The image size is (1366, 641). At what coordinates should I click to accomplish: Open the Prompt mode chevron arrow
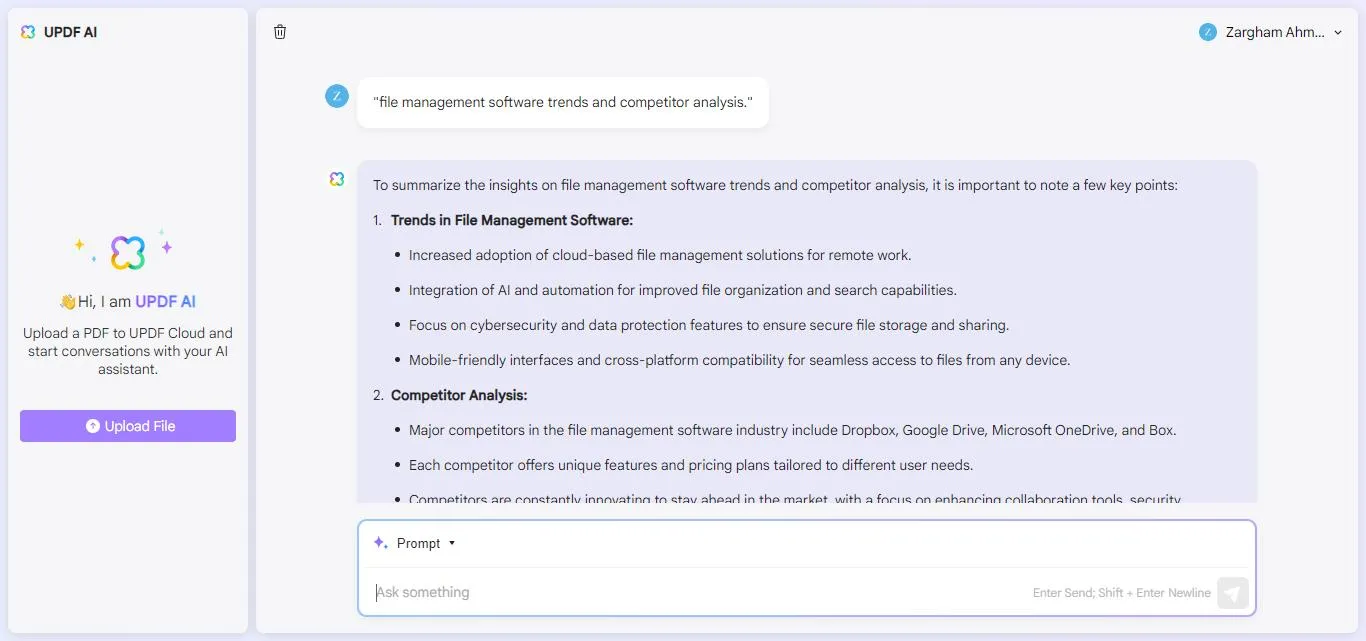coord(451,543)
